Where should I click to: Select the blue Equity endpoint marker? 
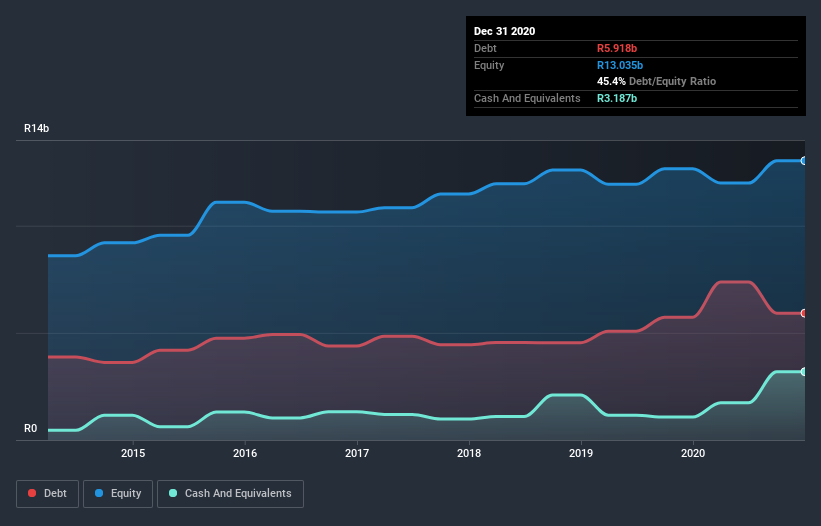pyautogui.click(x=804, y=161)
